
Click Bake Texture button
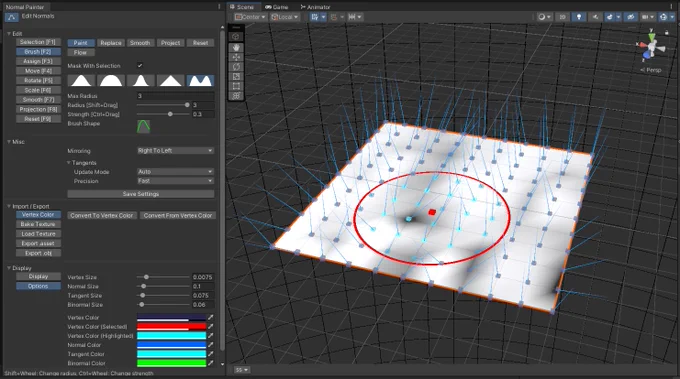tap(38, 224)
